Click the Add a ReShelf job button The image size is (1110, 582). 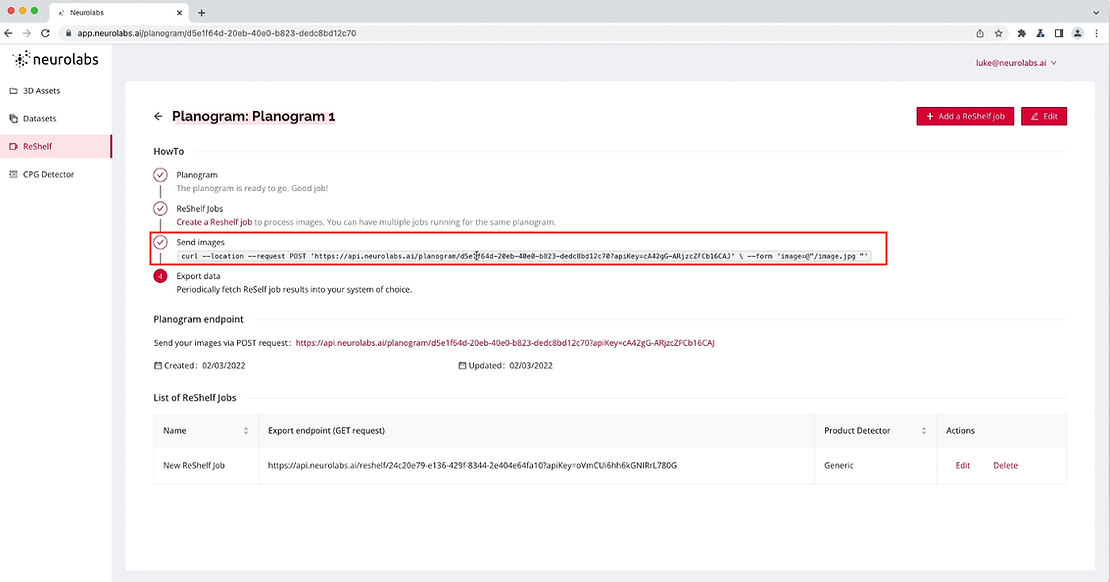pyautogui.click(x=965, y=116)
